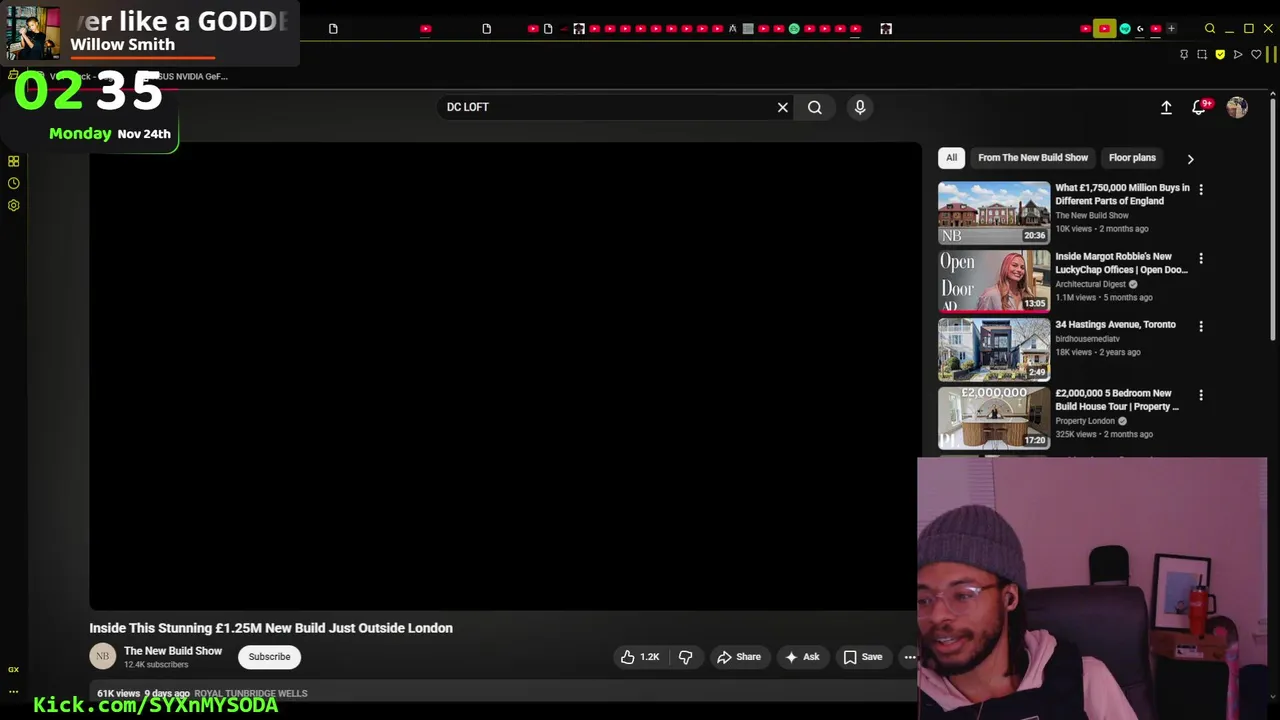Open the player triangle toolbar icon
The height and width of the screenshot is (720, 1280).
1238,54
